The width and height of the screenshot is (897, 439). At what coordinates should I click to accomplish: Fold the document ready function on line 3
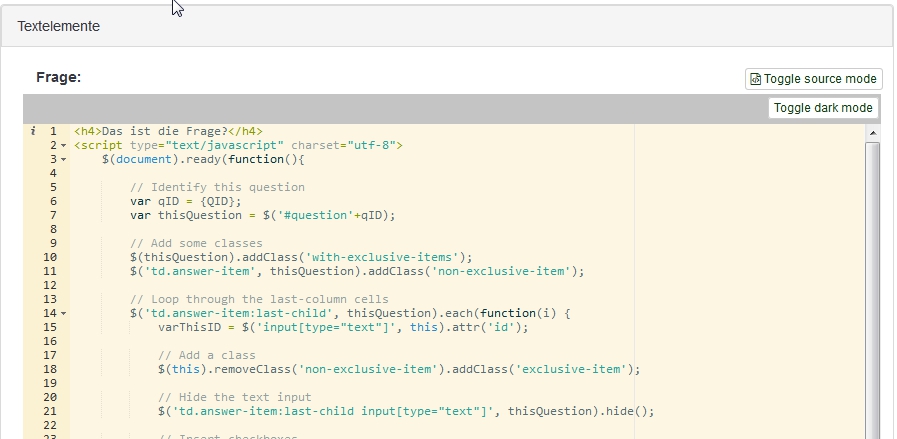click(x=63, y=160)
